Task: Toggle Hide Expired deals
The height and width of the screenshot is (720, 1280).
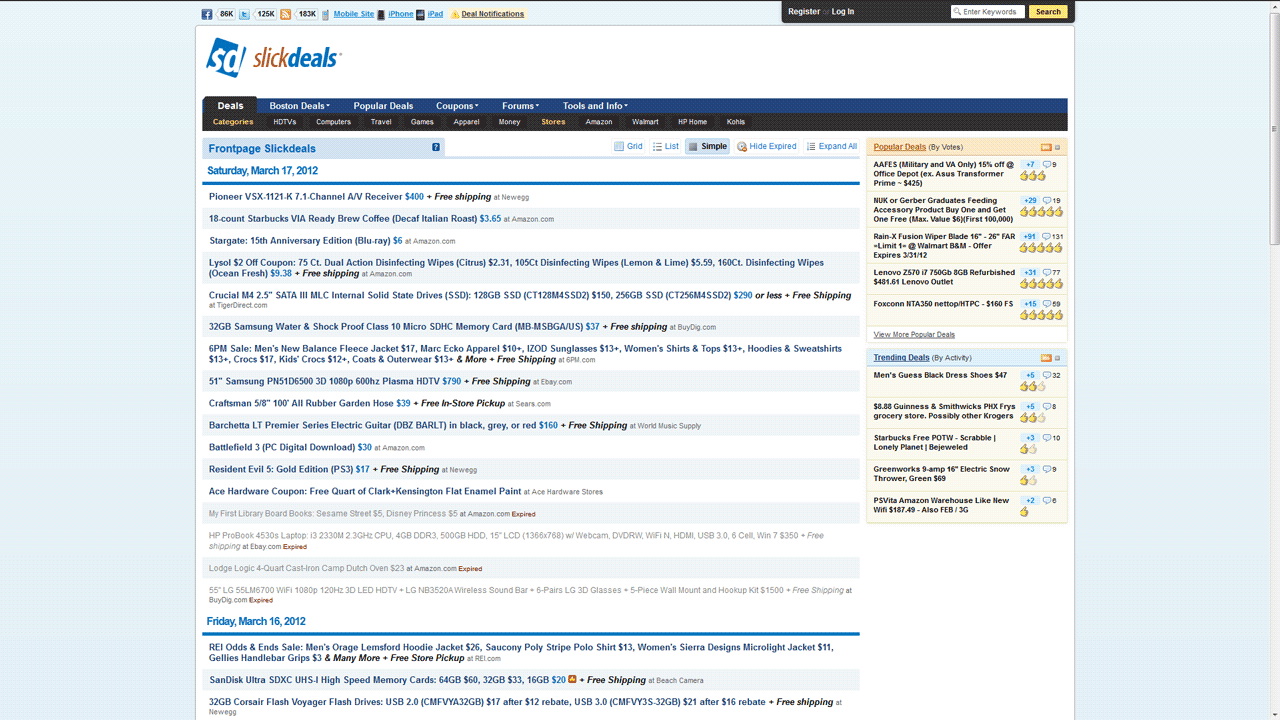Action: click(x=767, y=146)
